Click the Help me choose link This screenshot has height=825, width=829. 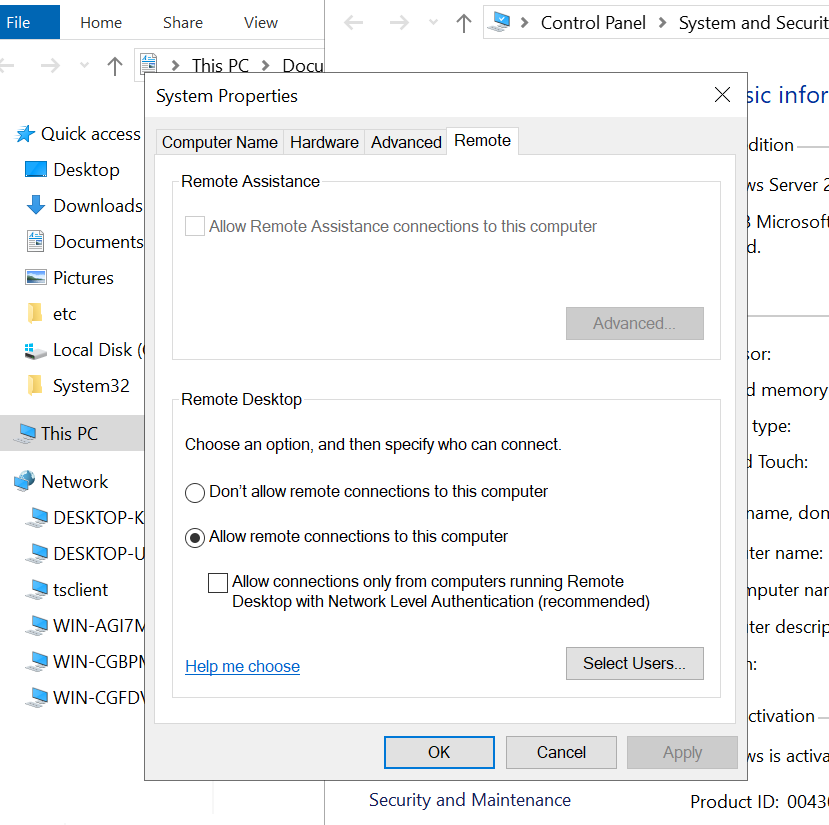point(242,666)
